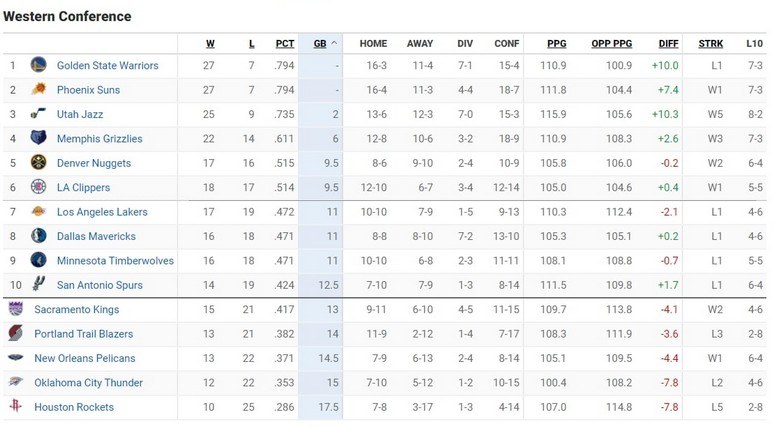
Task: Sort table by OPP PPG header
Action: click(x=612, y=43)
